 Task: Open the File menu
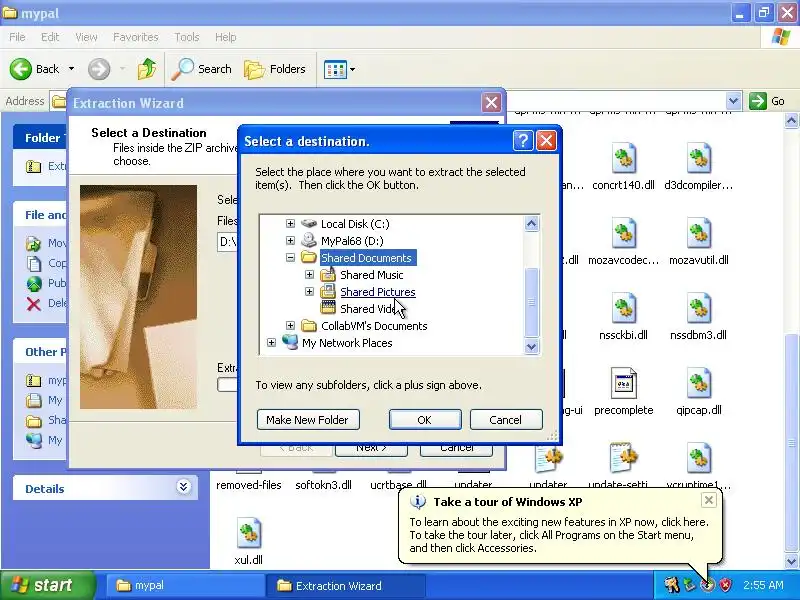[17, 37]
